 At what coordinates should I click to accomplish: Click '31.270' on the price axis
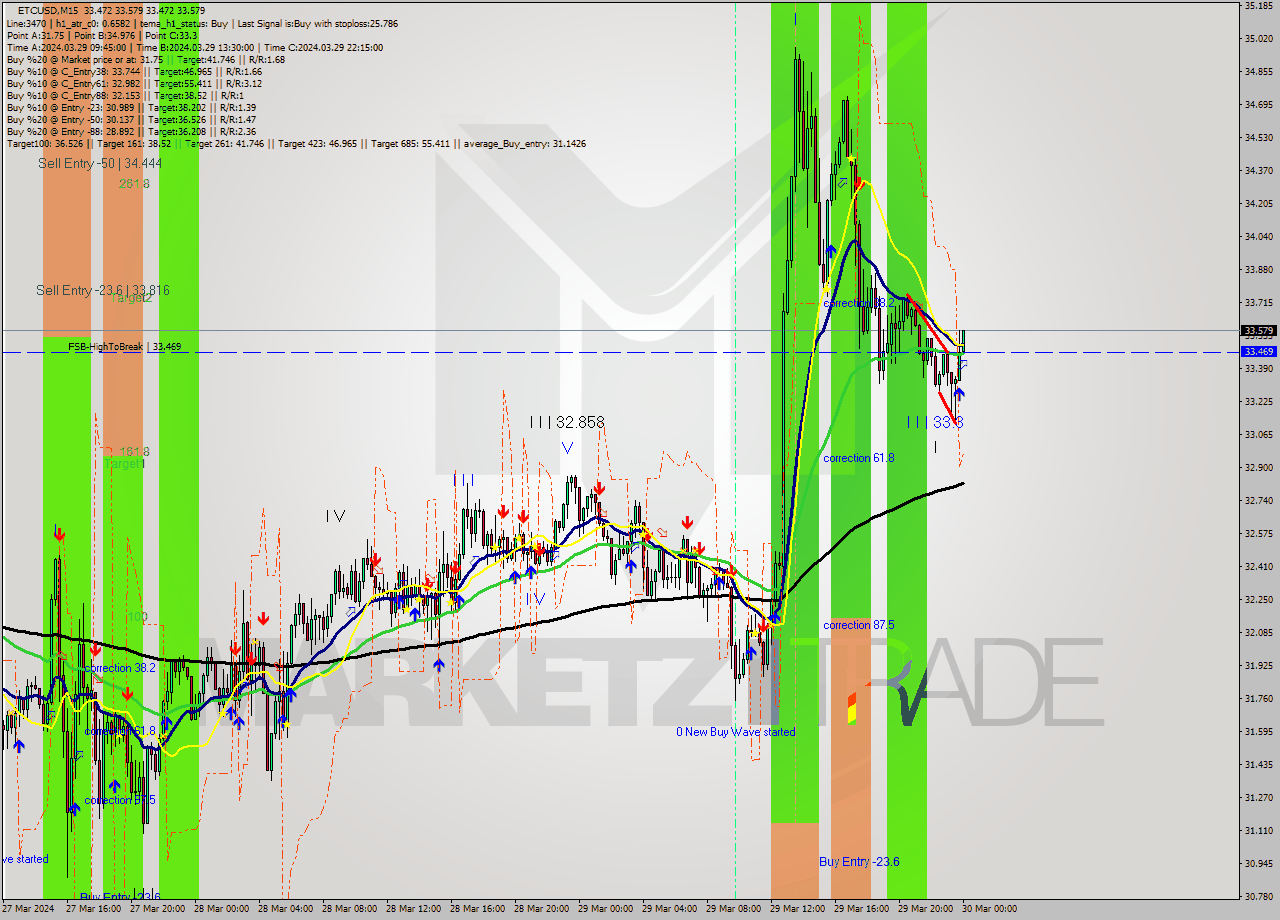point(1258,797)
